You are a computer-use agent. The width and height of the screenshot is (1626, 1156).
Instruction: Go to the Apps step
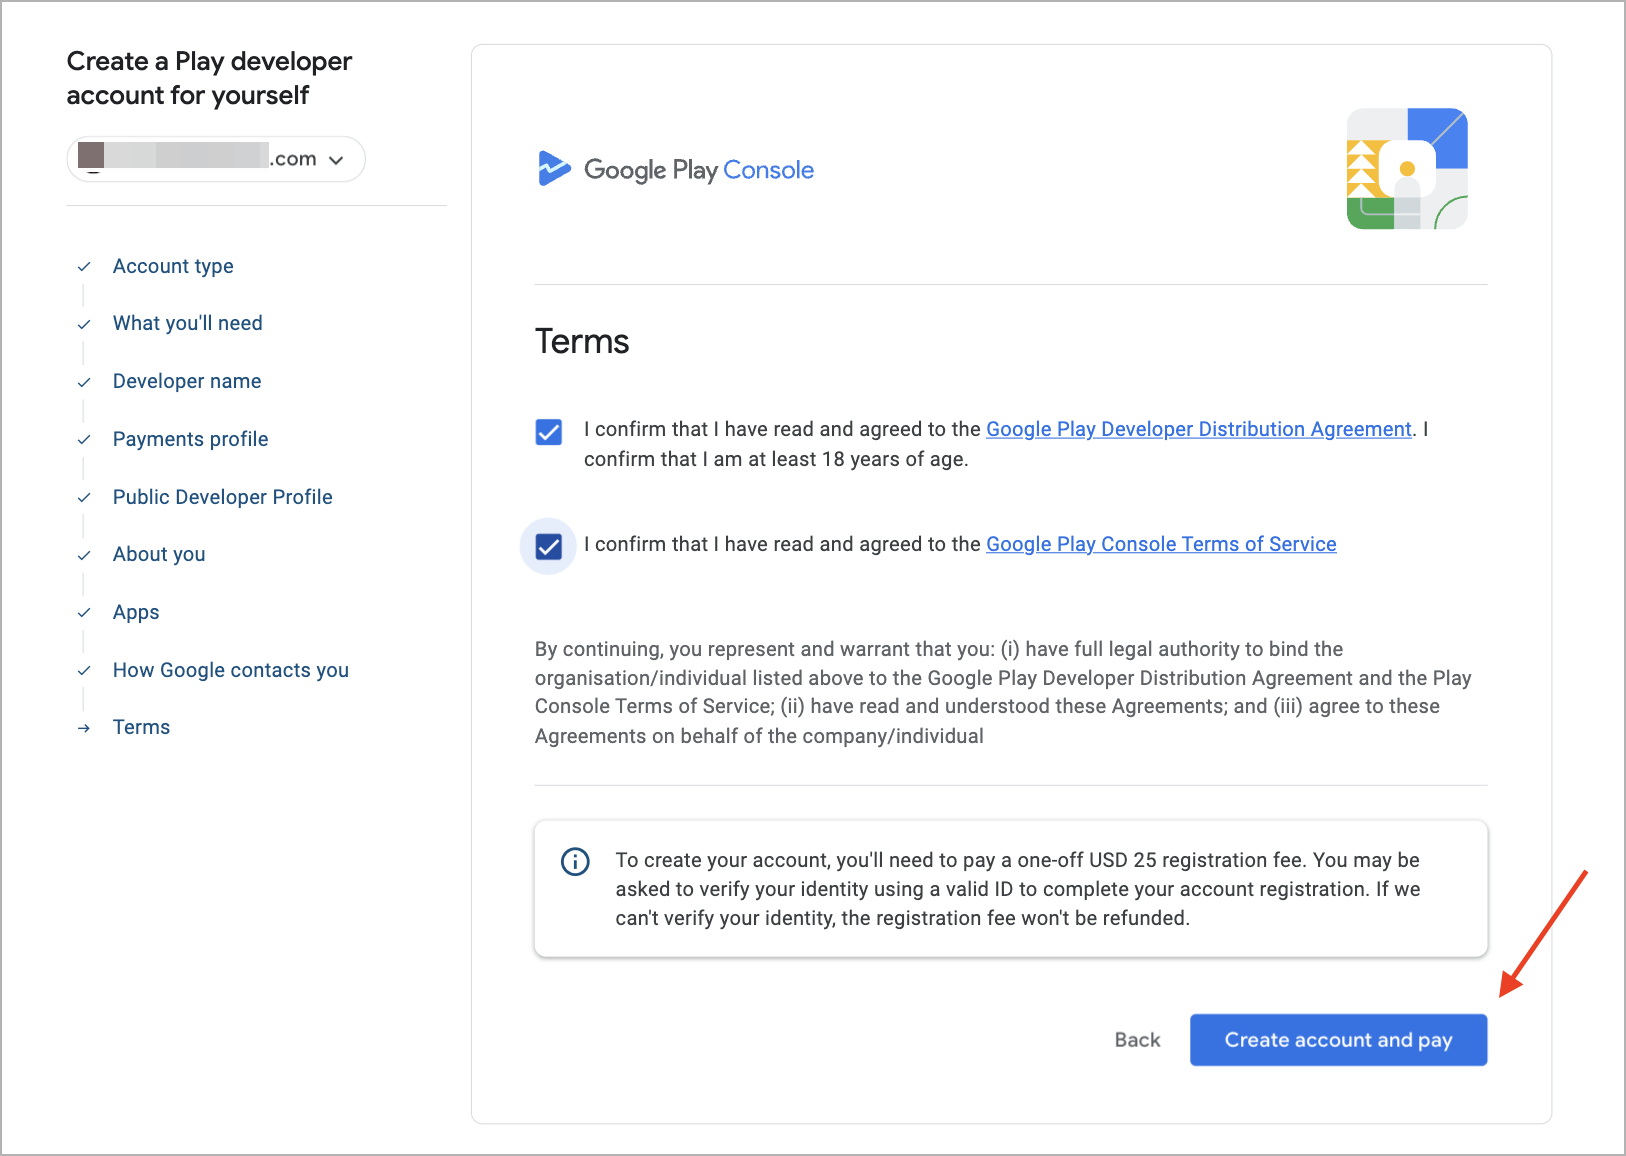[136, 612]
